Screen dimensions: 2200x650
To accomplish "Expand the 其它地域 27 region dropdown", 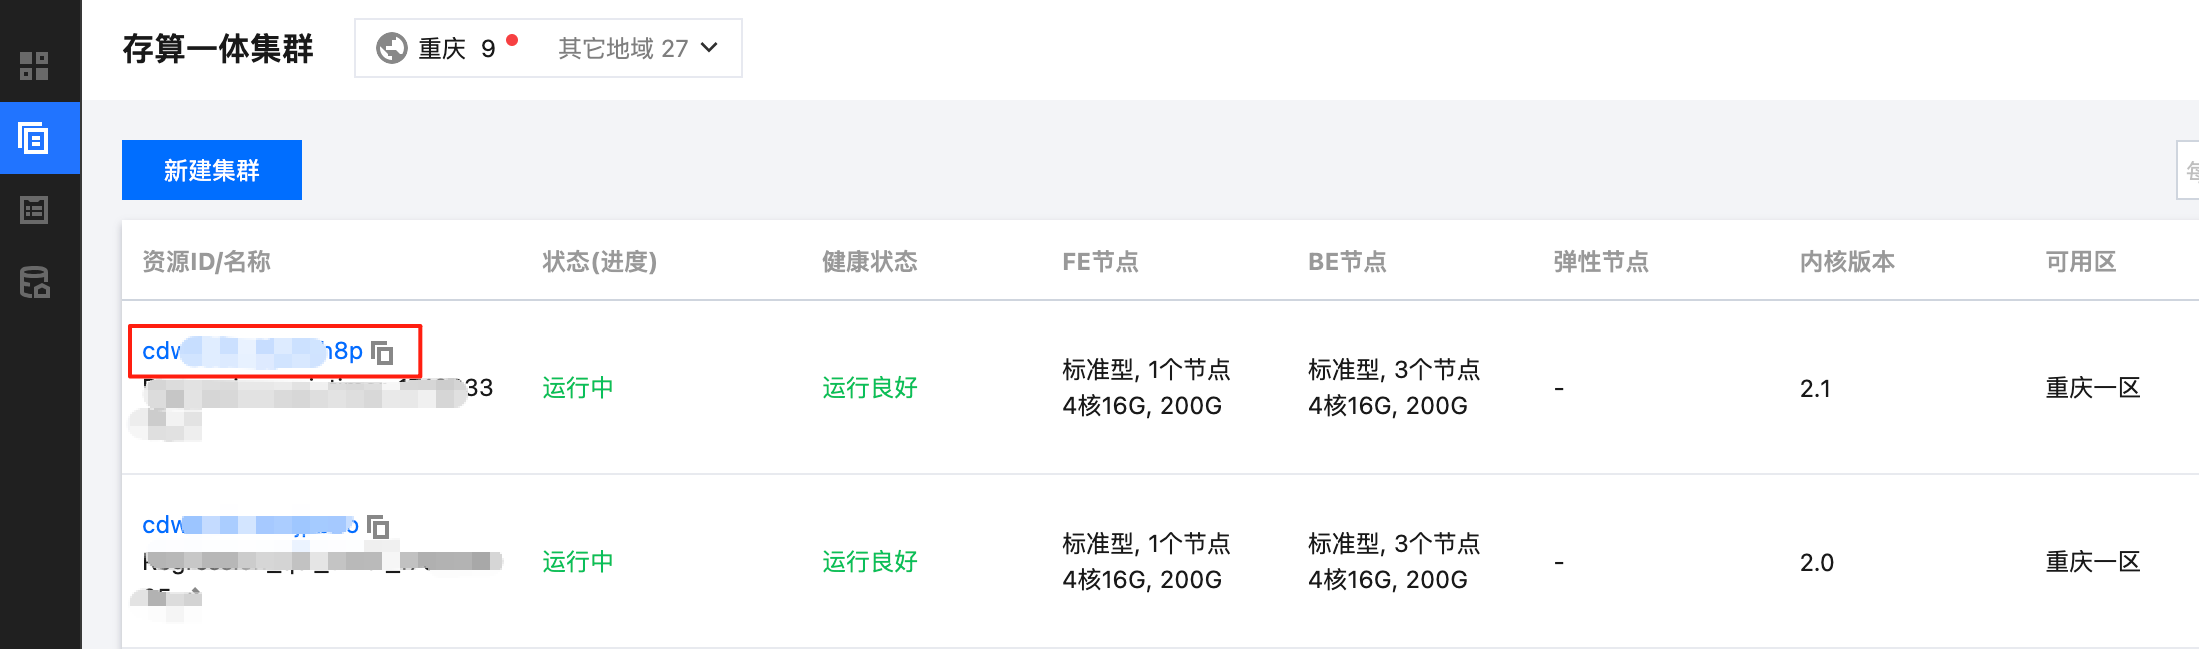I will click(637, 48).
